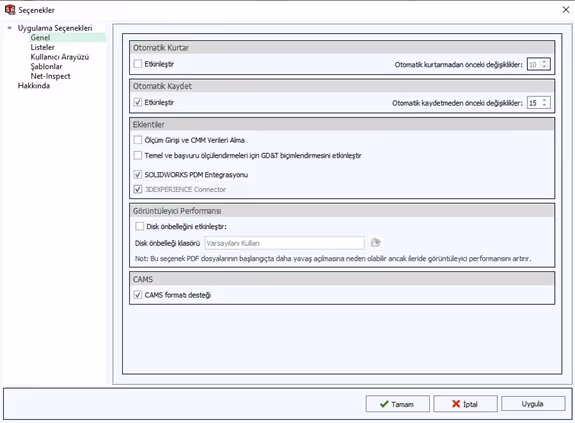Toggle Otomatik Kaydet Etkinleştir checkbox
Image resolution: width=575 pixels, height=423 pixels.
click(138, 102)
